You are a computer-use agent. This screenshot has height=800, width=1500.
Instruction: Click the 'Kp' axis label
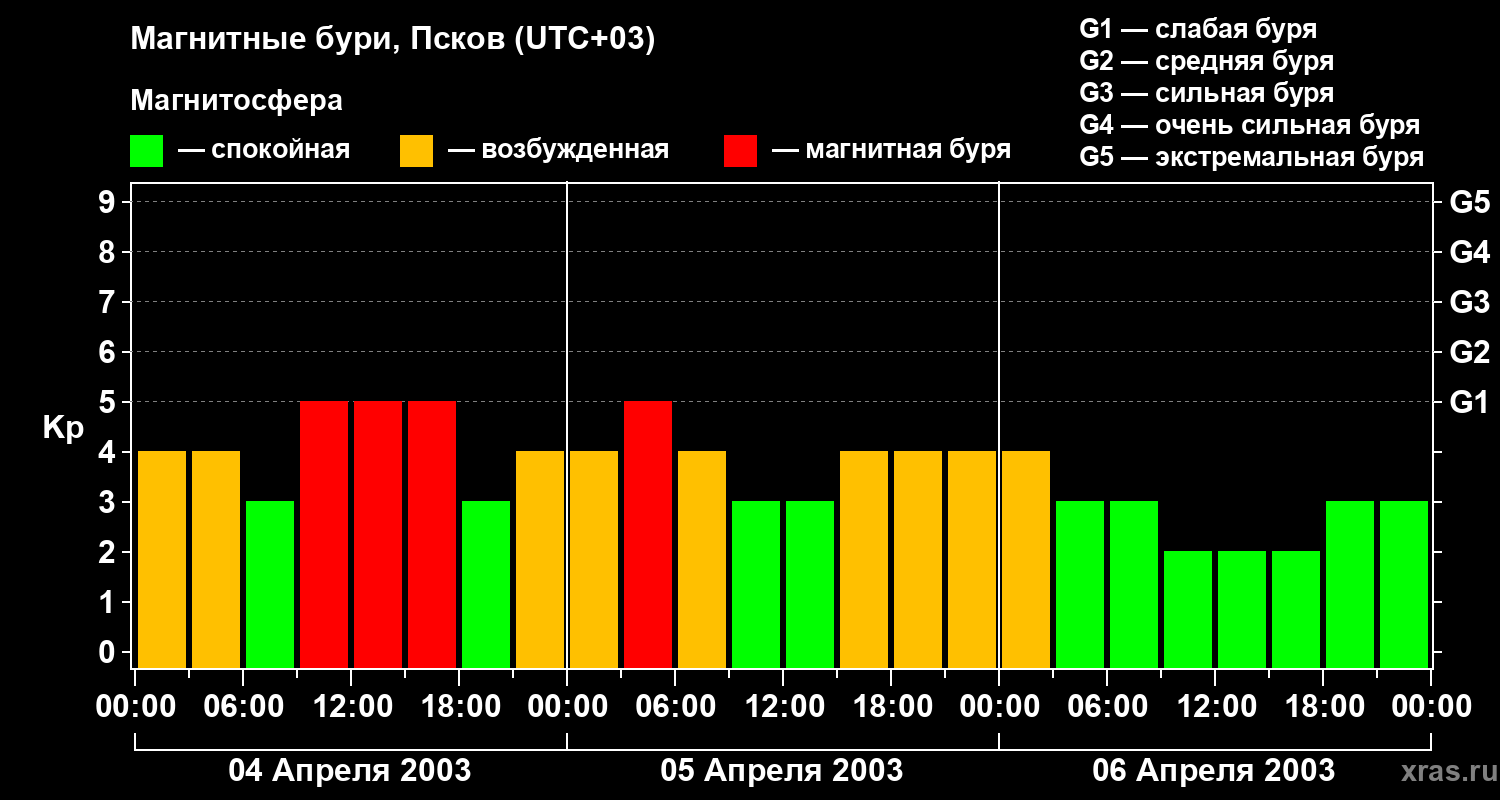pos(63,428)
